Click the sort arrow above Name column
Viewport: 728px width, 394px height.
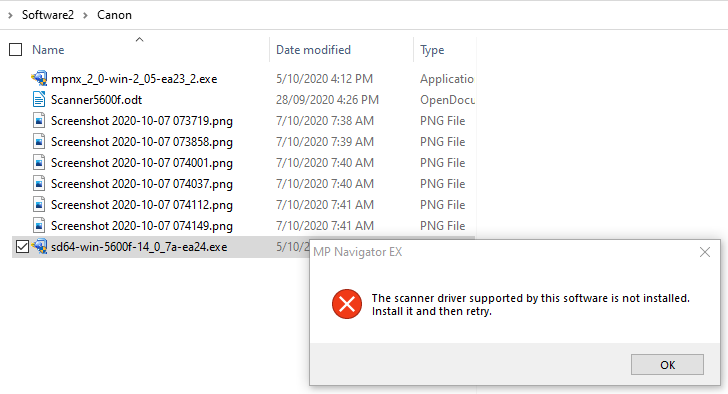click(x=139, y=39)
